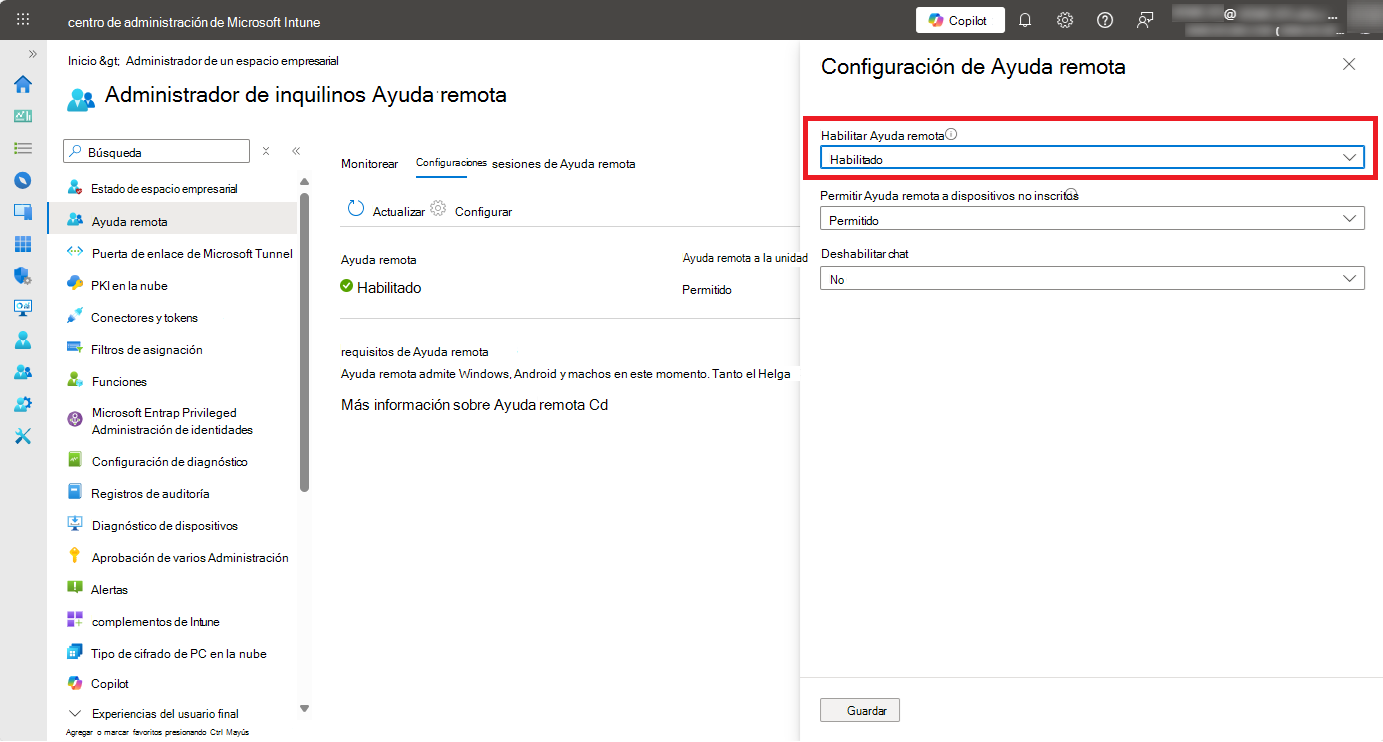
Task: Open Tenant administration gear-person icon in left rail
Action: point(23,404)
